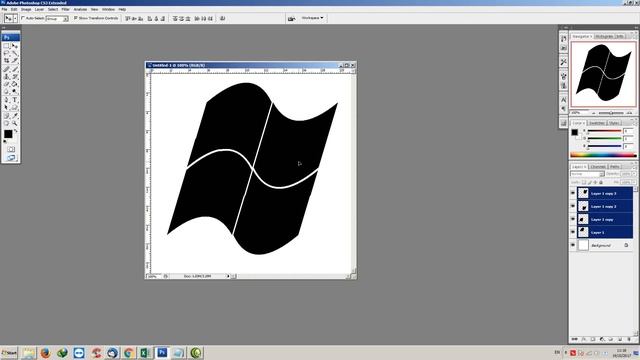Open the Paragraph panel dock icon
The image size is (640, 360).
point(564,108)
